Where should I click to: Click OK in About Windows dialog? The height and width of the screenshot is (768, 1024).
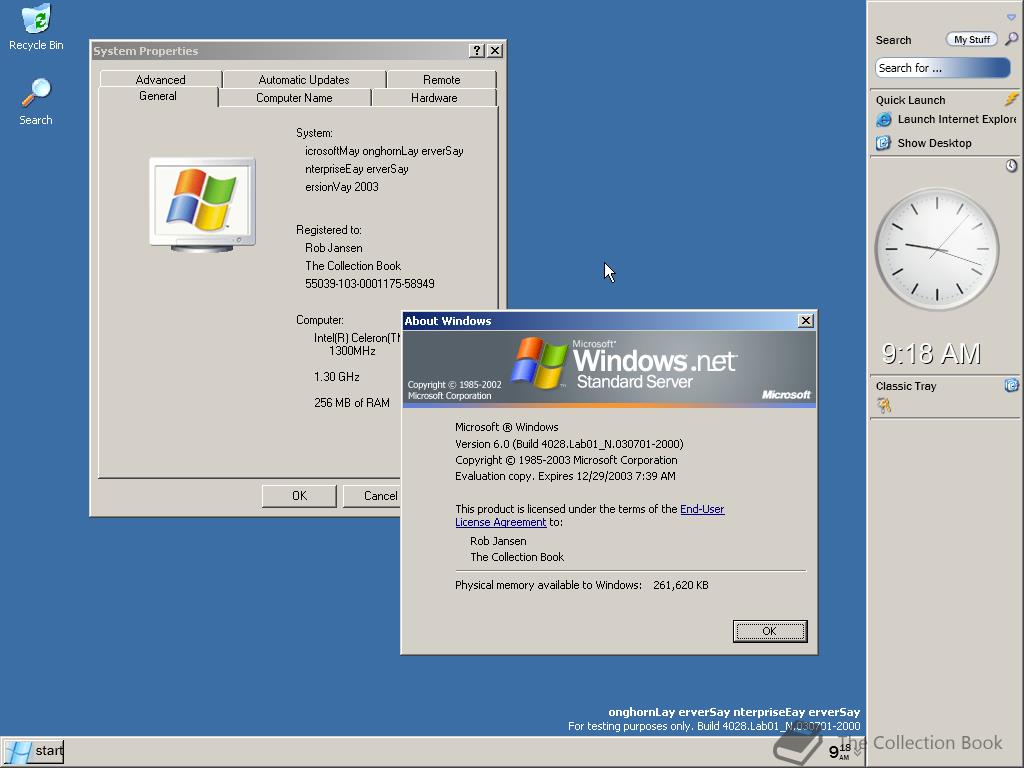pyautogui.click(x=770, y=631)
